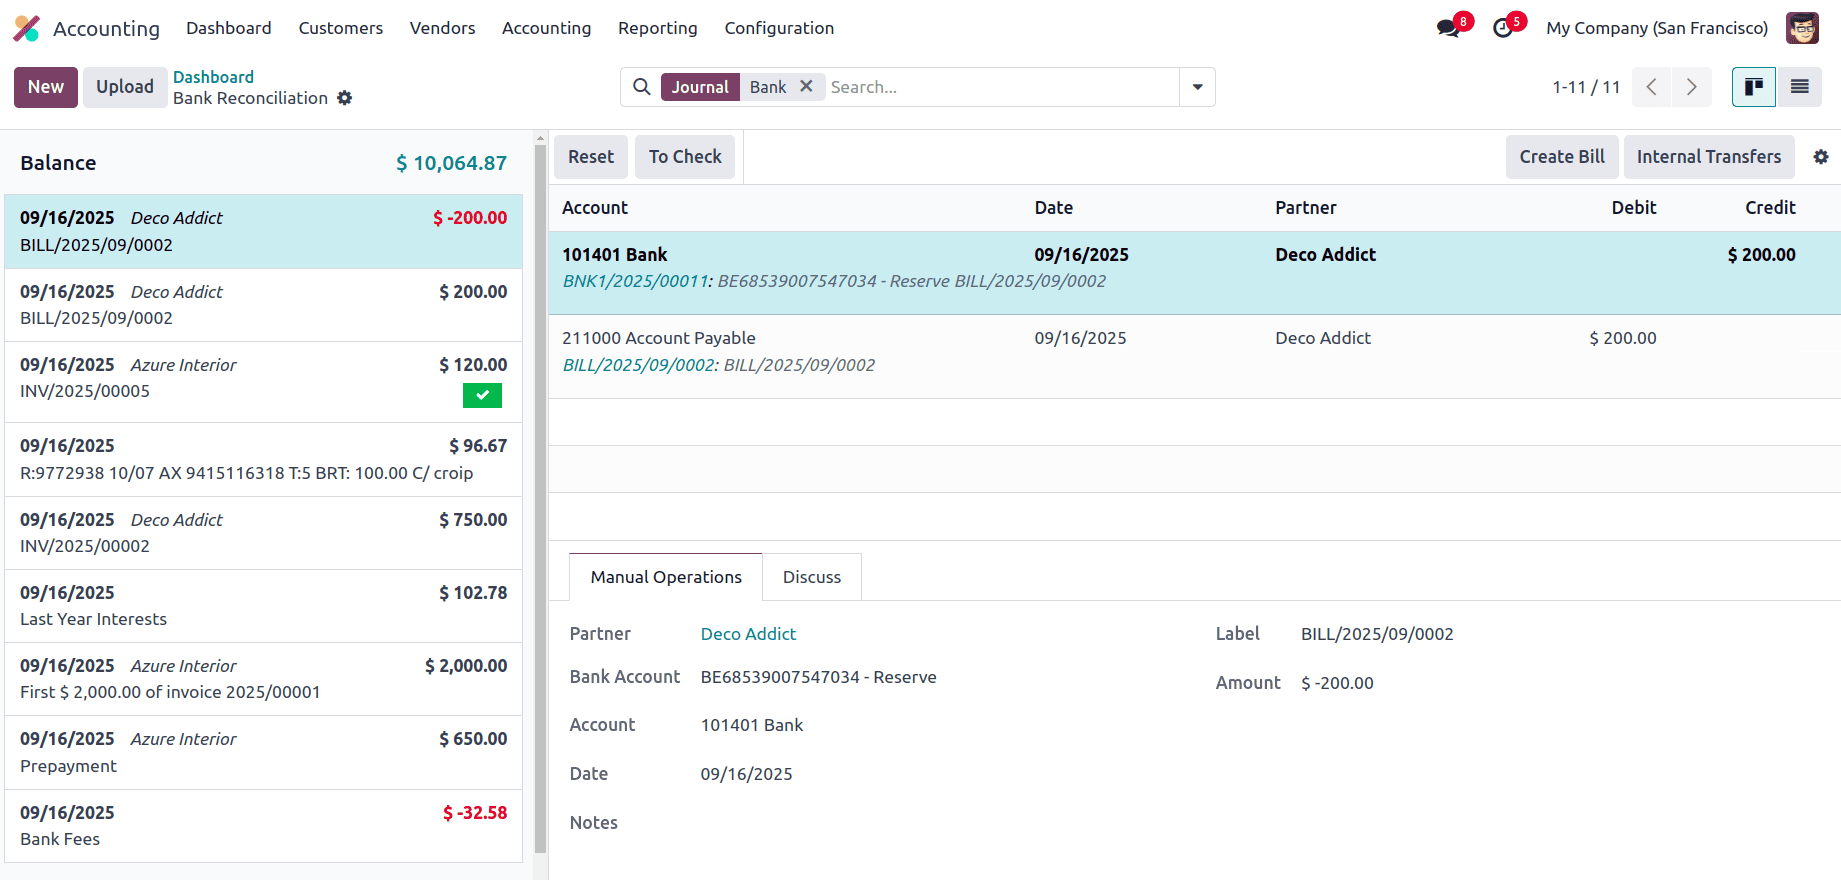The width and height of the screenshot is (1841, 880).
Task: Select the $ 200.00 Deco Addict transaction
Action: (264, 305)
